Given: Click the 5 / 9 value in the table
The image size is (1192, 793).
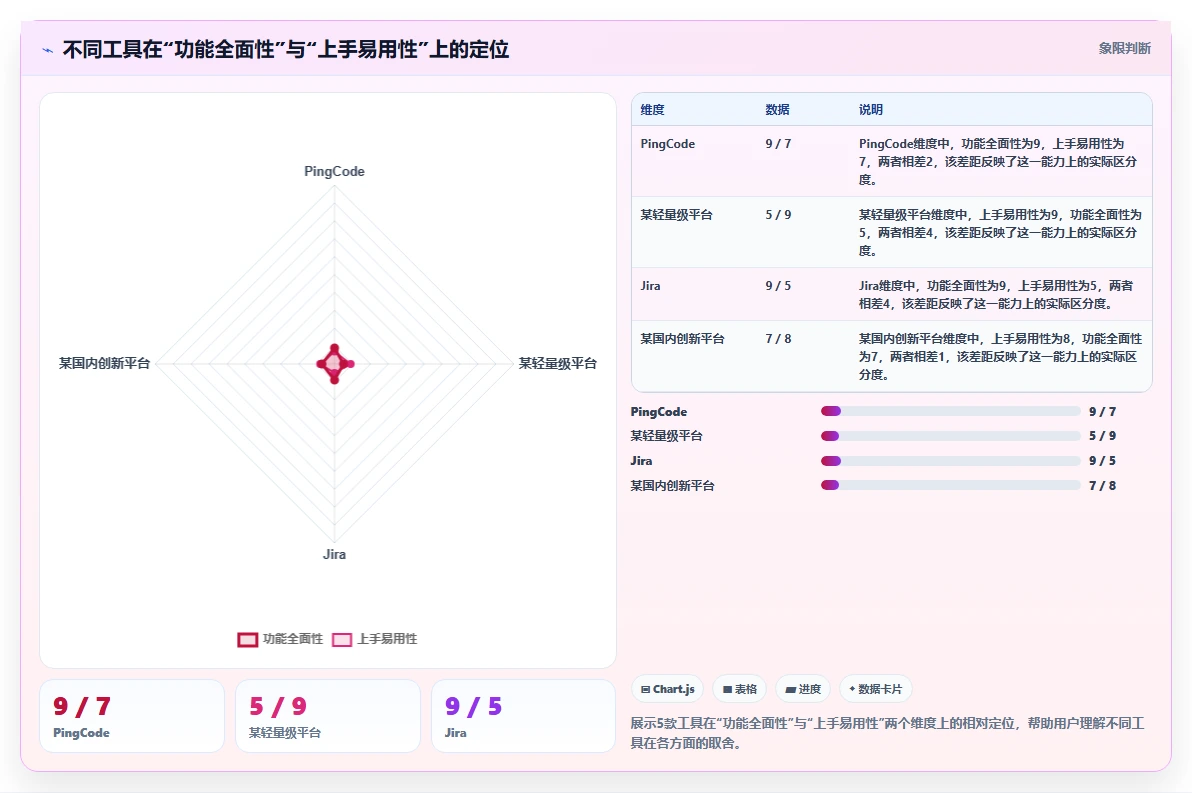Looking at the screenshot, I should point(778,215).
